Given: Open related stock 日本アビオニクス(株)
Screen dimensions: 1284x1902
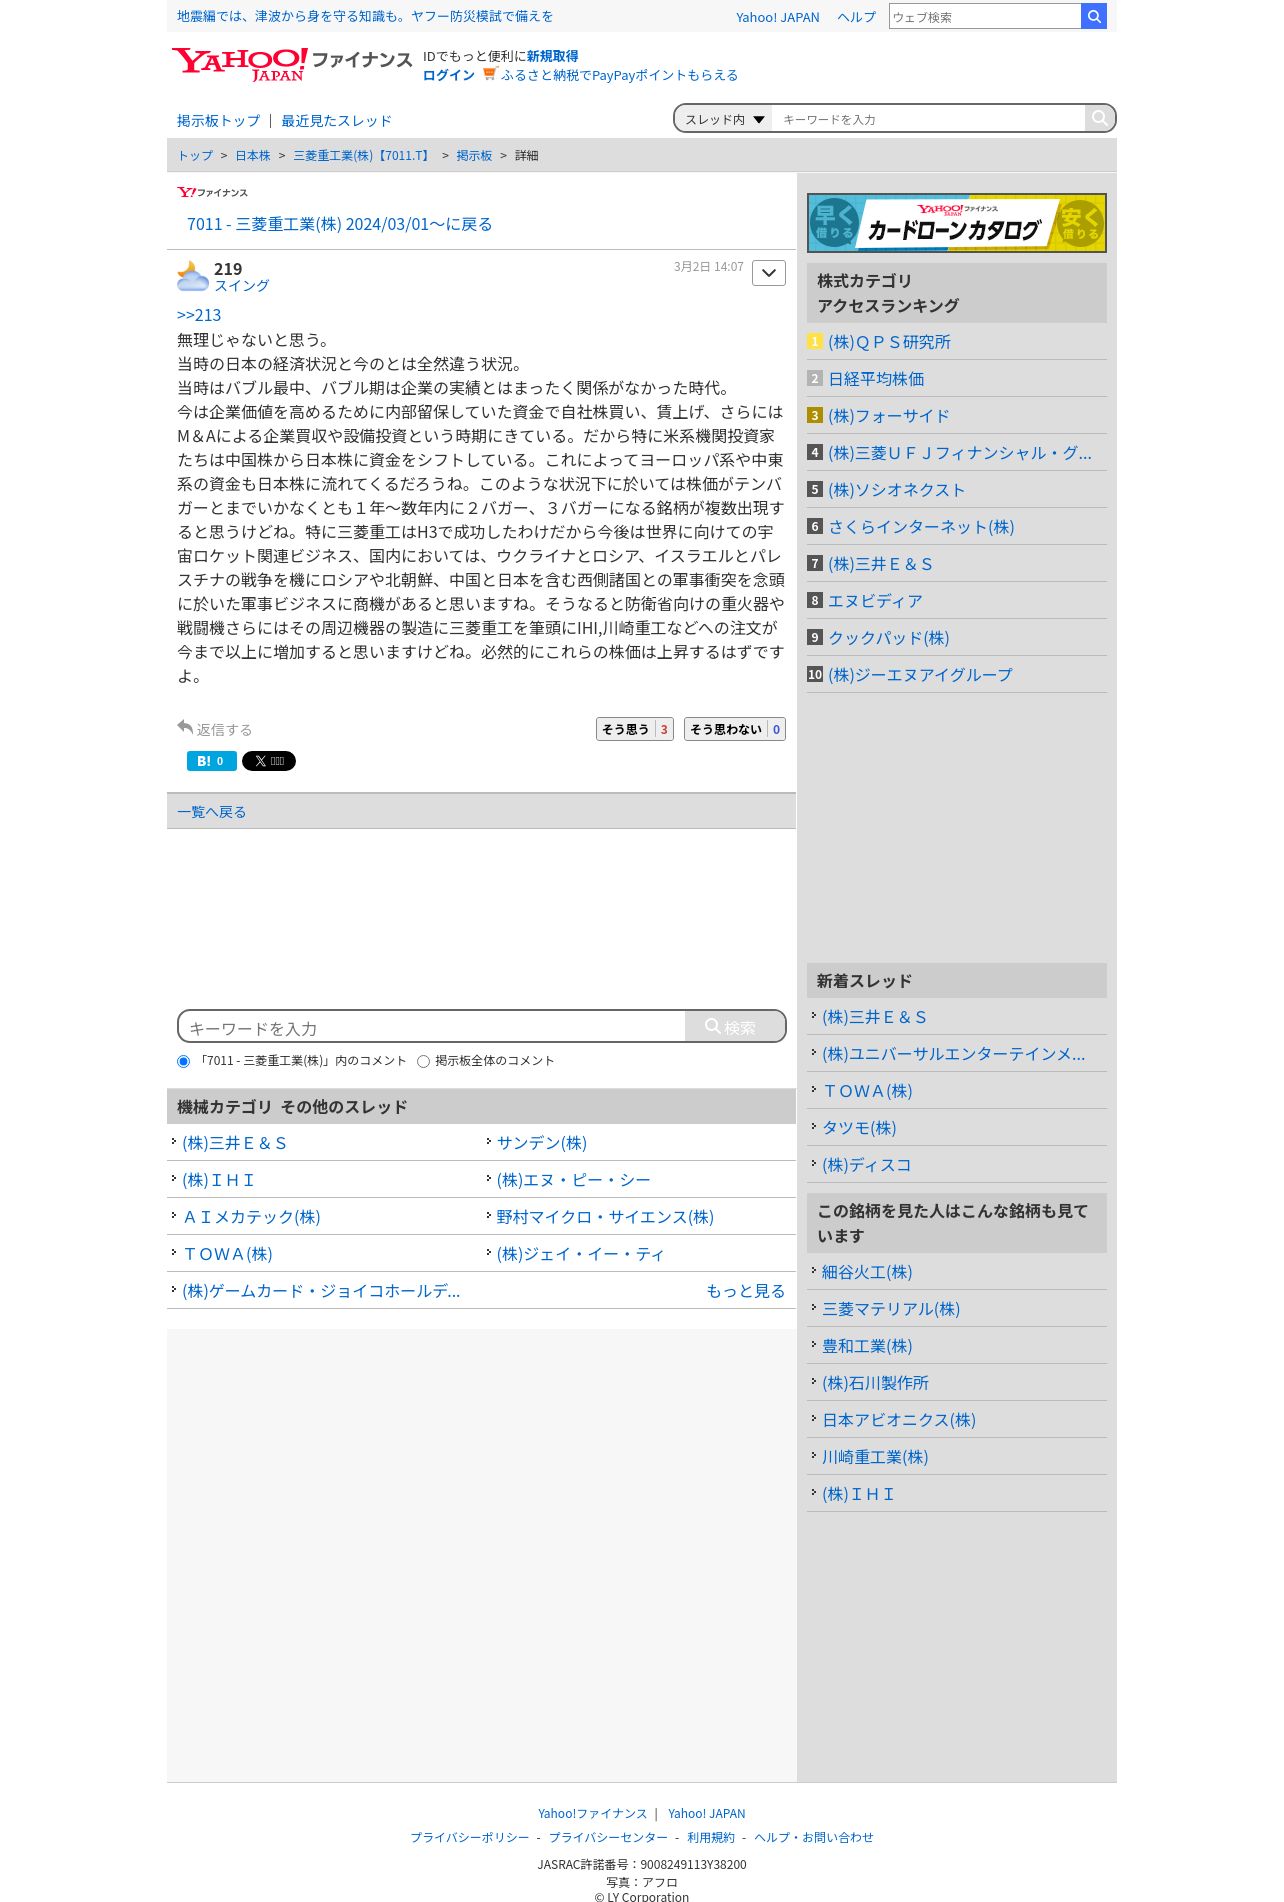Looking at the screenshot, I should [899, 1420].
